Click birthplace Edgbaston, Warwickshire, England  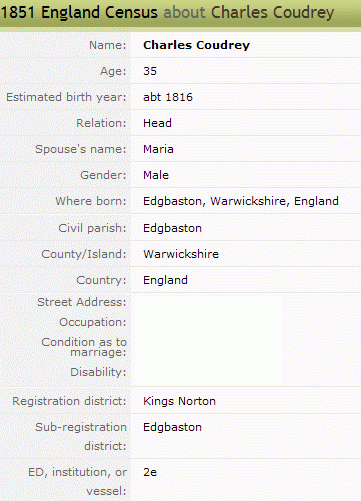tap(241, 201)
